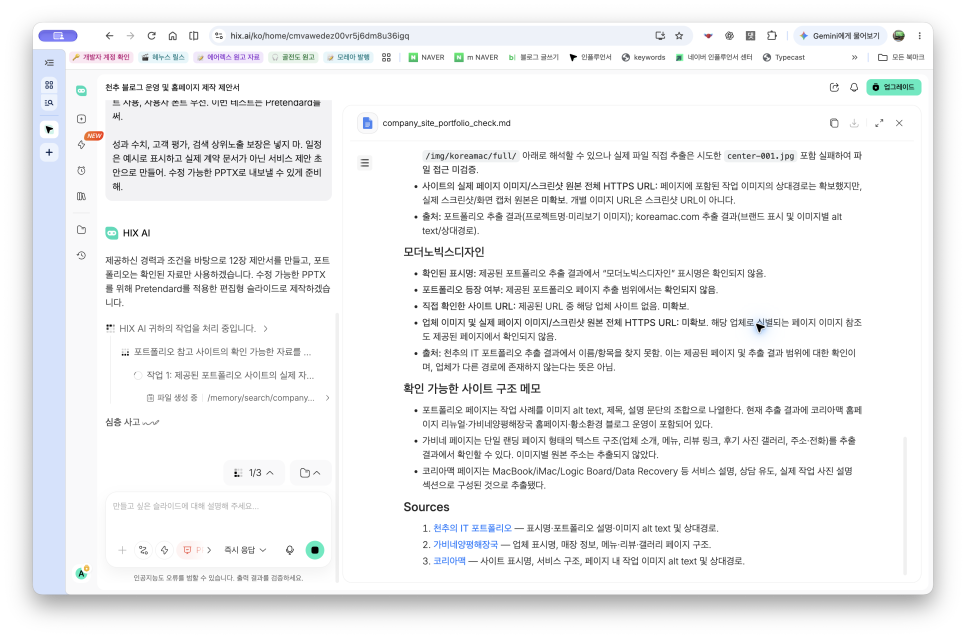Open the 천추의 IT 포트폴리오 source link

click(x=472, y=528)
